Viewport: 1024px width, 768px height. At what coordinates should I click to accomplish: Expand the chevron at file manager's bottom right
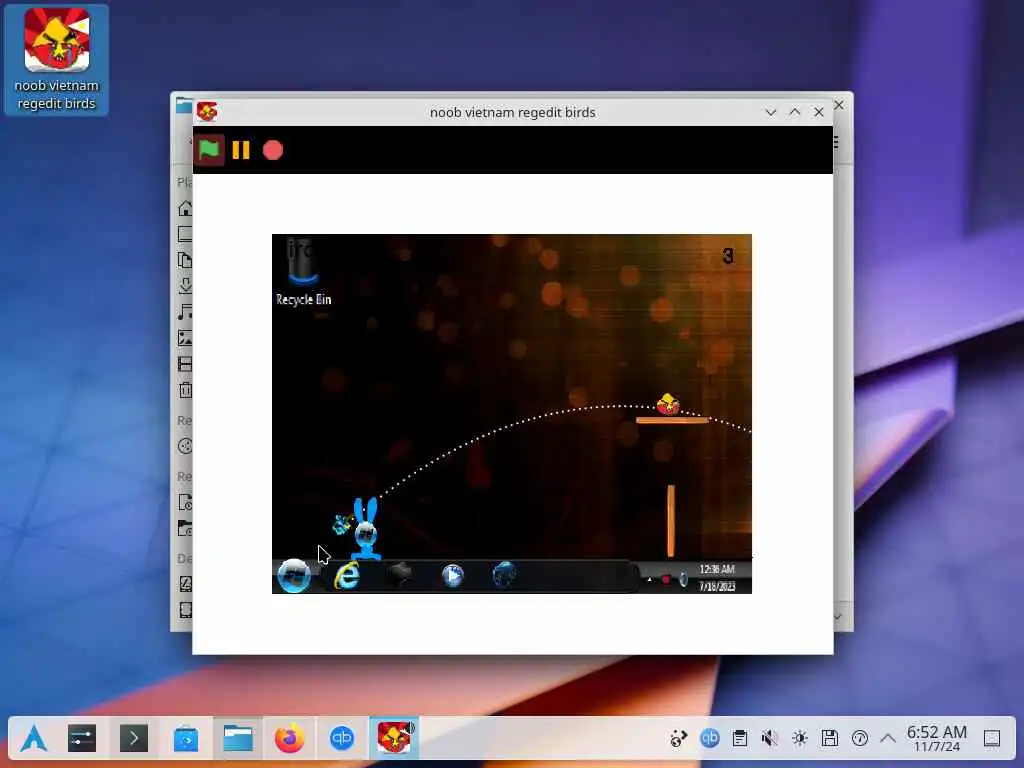point(838,616)
